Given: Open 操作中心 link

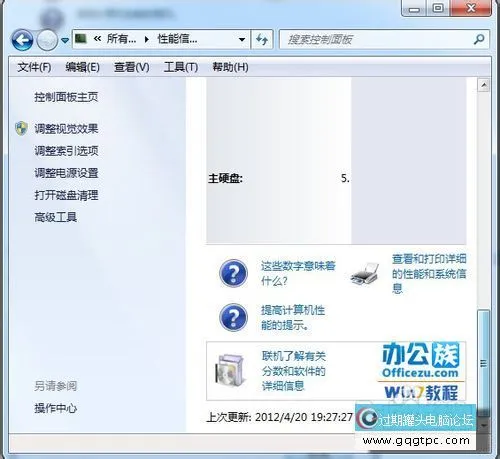Looking at the screenshot, I should click(56, 408).
